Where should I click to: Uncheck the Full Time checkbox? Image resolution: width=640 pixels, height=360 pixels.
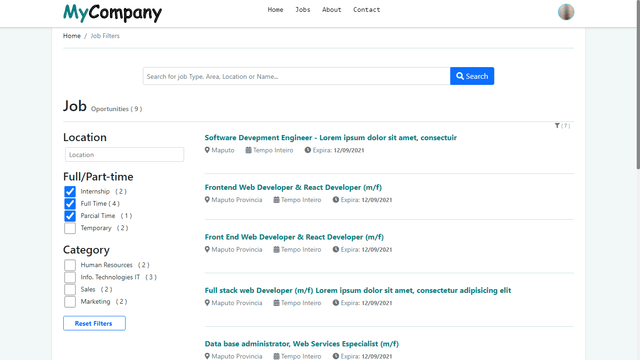[70, 204]
